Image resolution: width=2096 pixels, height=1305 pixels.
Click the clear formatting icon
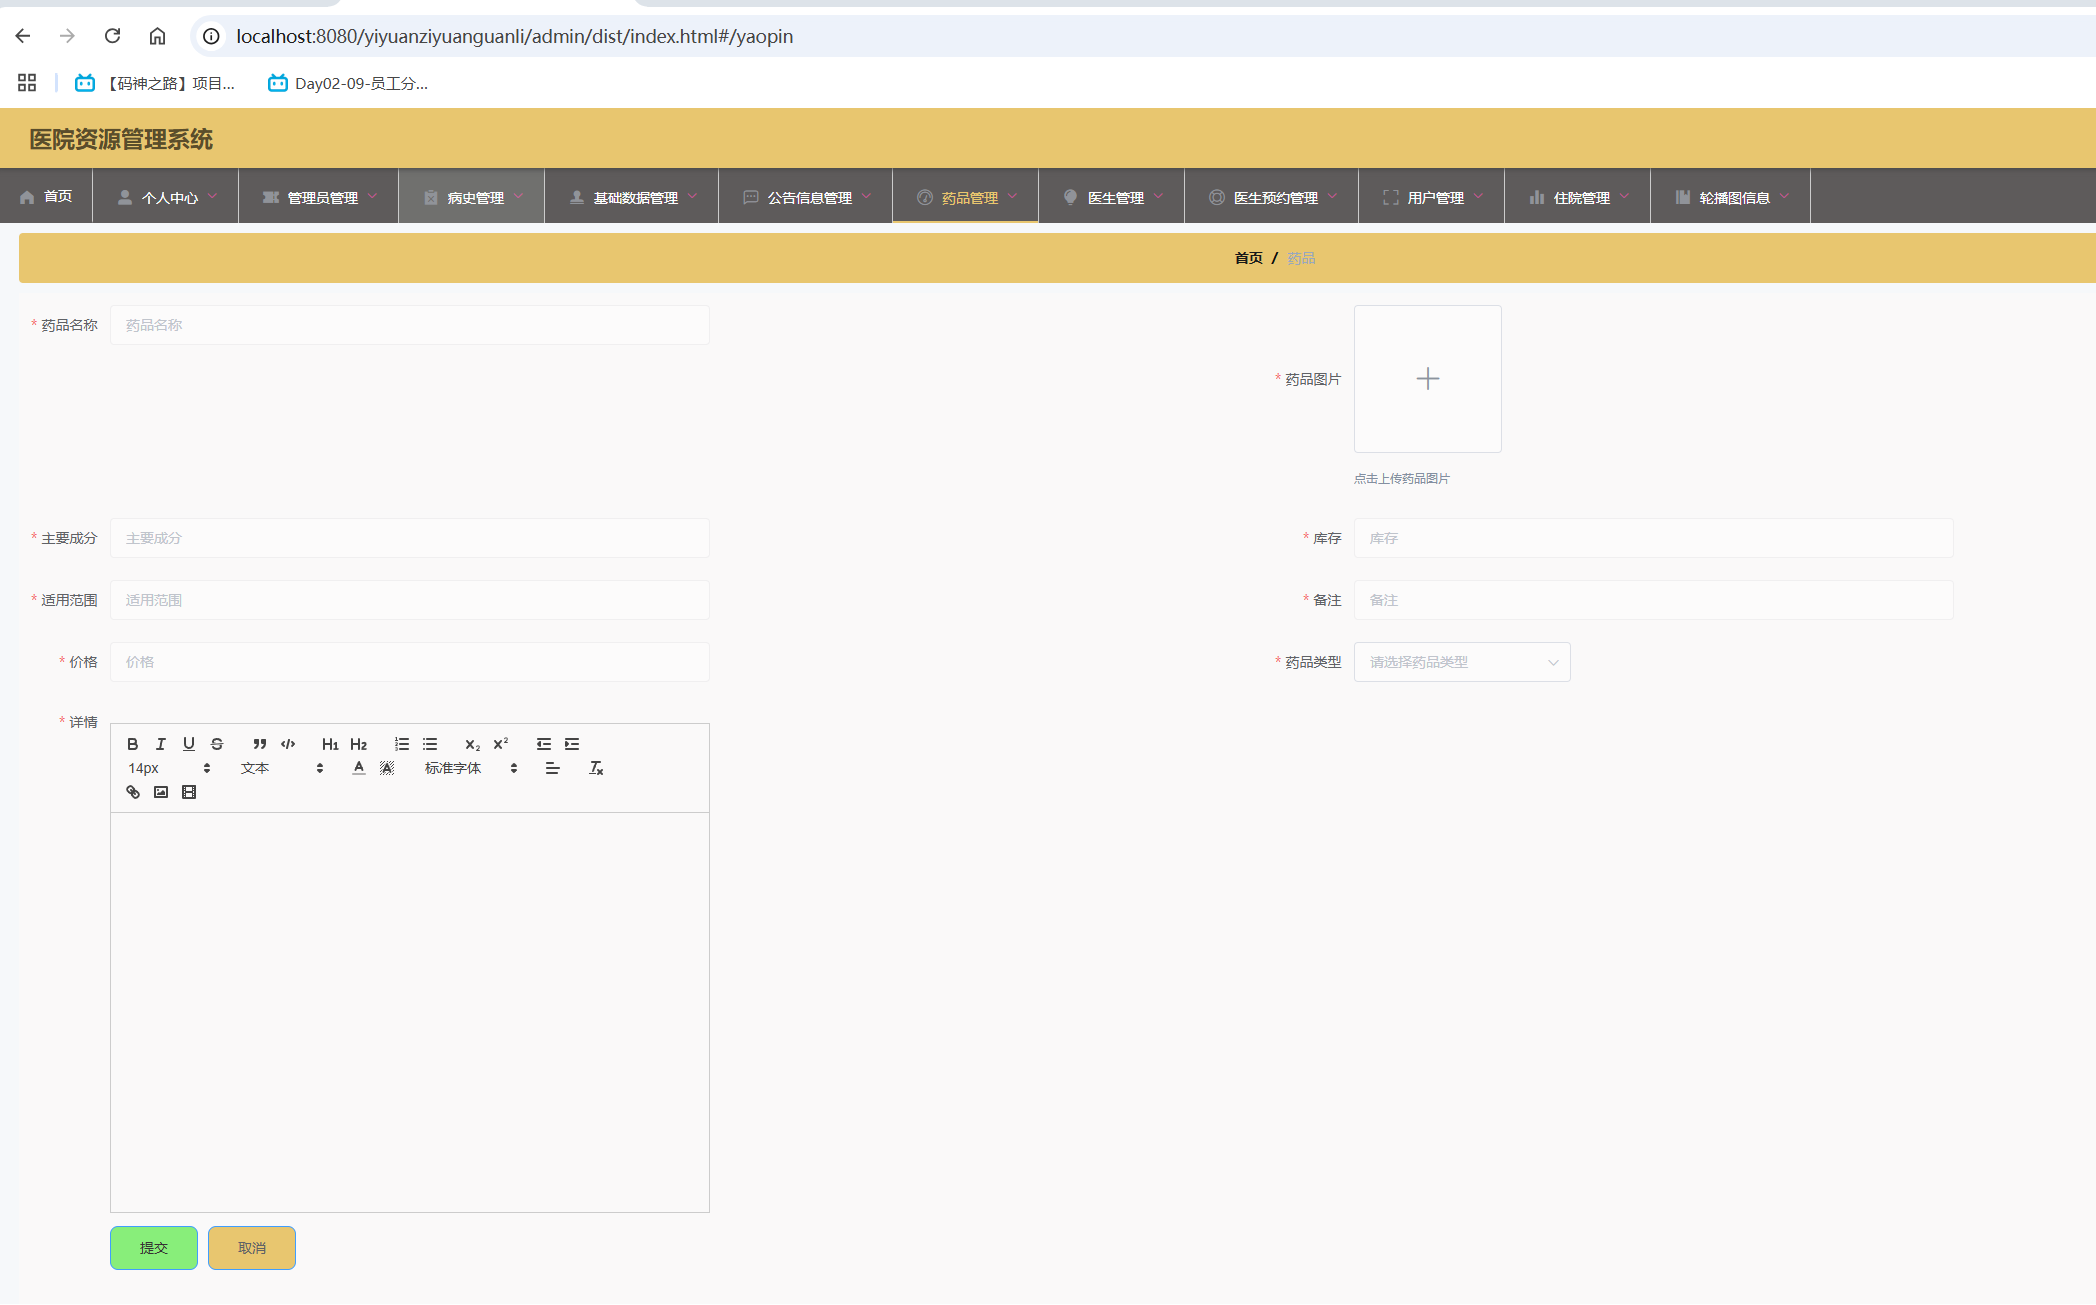[x=596, y=768]
